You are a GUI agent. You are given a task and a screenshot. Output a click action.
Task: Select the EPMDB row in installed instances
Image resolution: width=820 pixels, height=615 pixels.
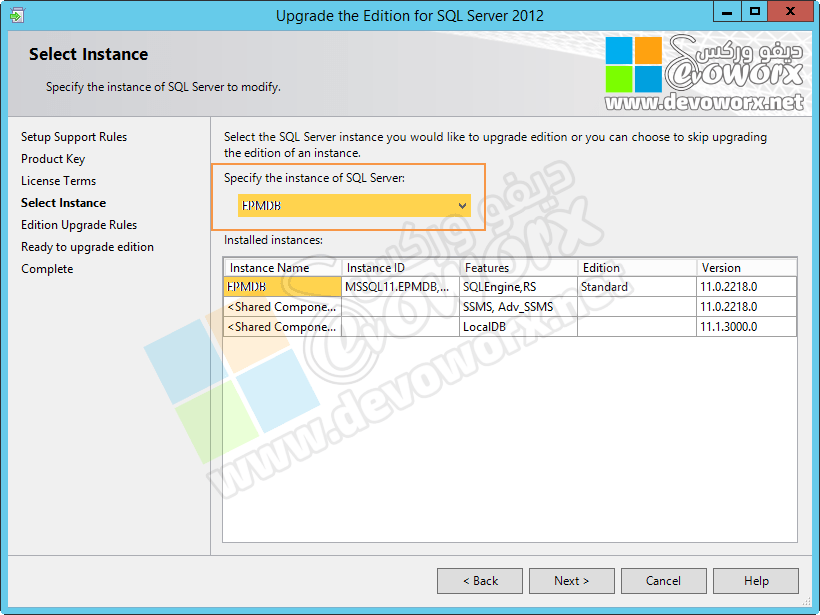point(280,286)
